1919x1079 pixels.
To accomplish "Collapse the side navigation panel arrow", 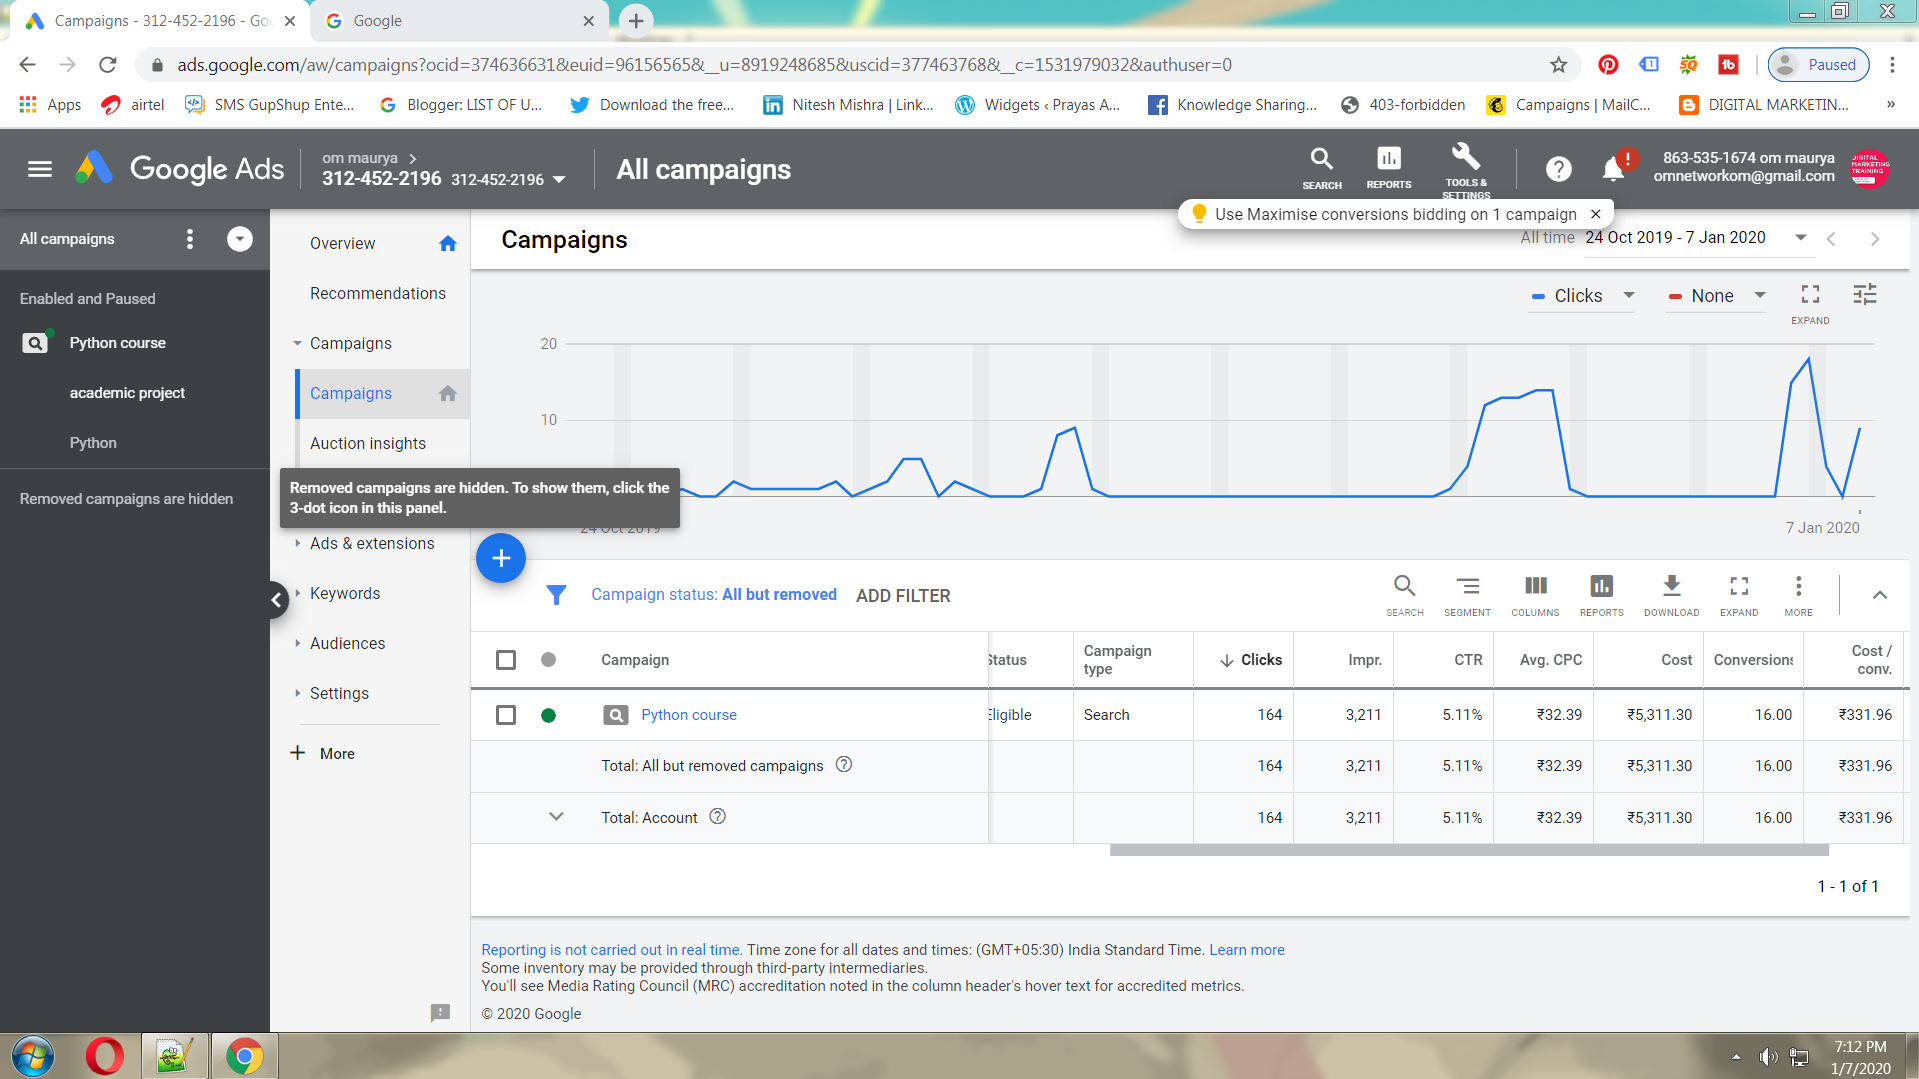I will (276, 600).
